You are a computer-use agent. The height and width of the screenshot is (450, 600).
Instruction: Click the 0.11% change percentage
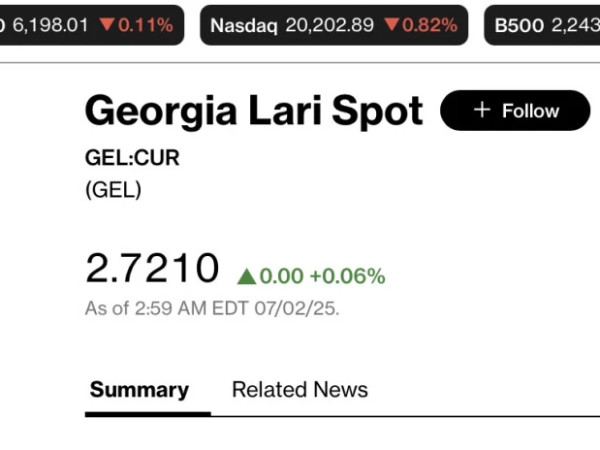(x=145, y=25)
